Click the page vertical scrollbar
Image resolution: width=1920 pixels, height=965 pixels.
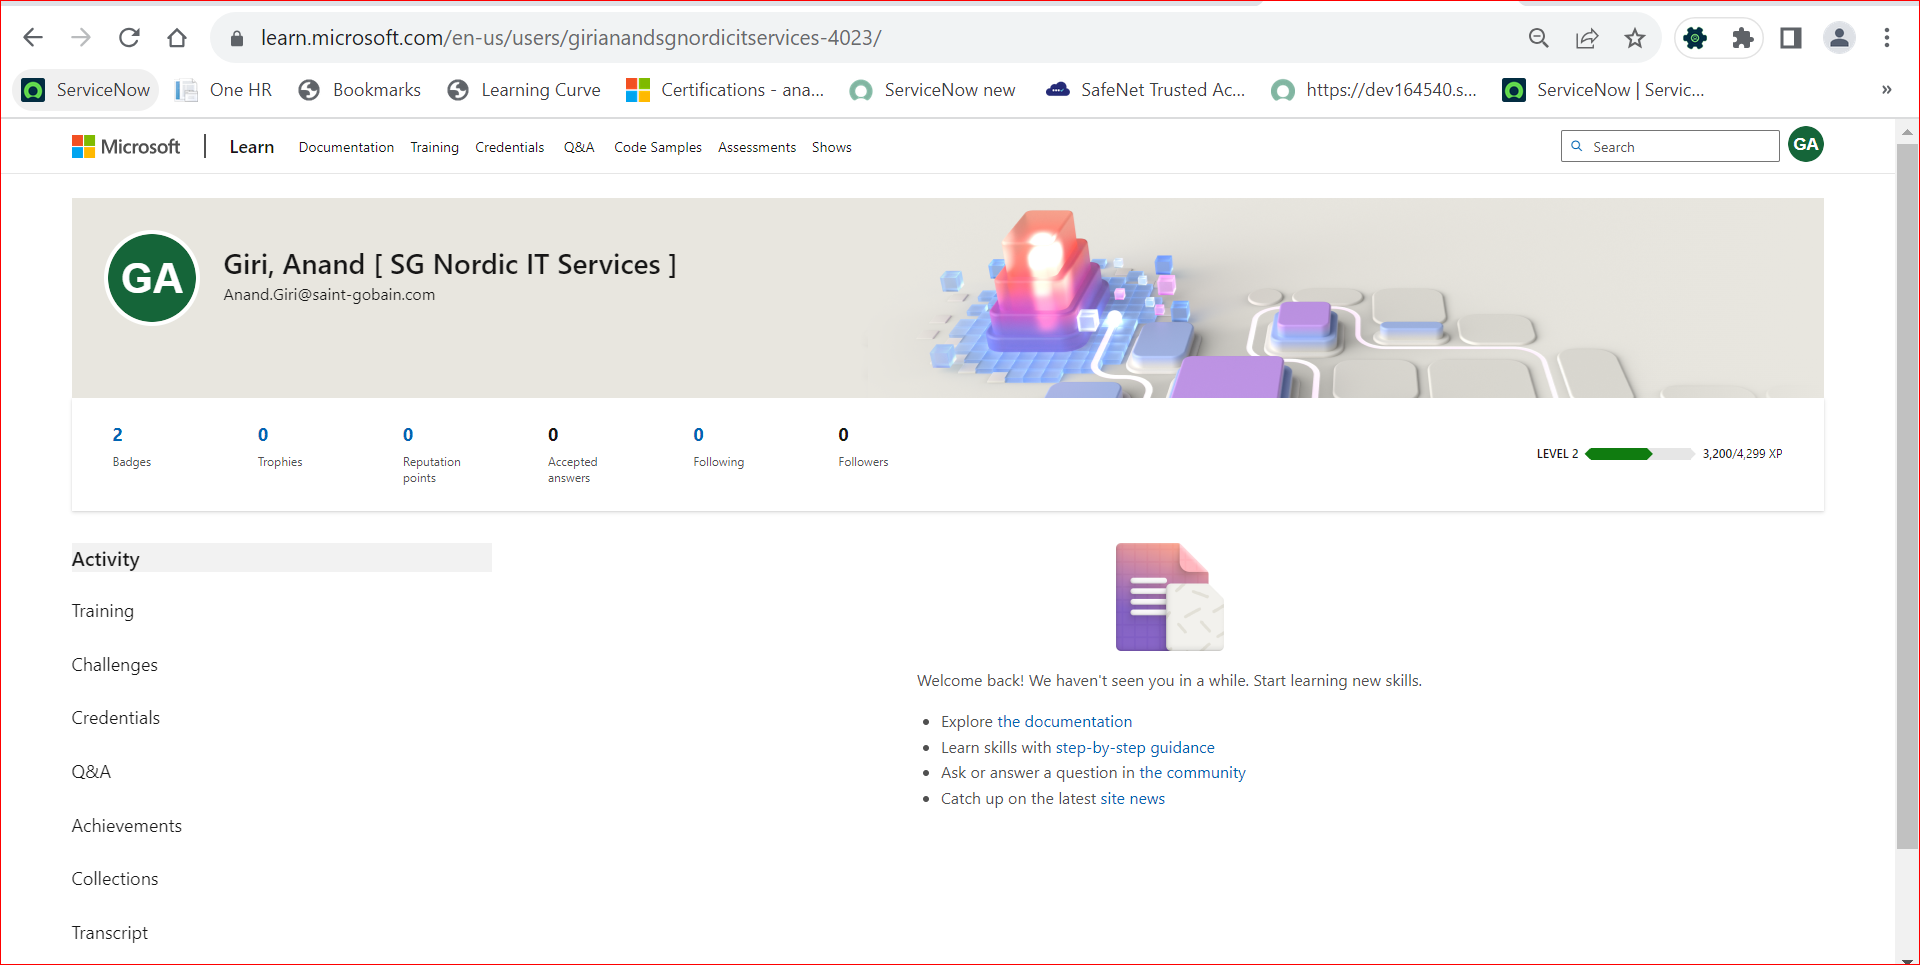[x=1907, y=495]
